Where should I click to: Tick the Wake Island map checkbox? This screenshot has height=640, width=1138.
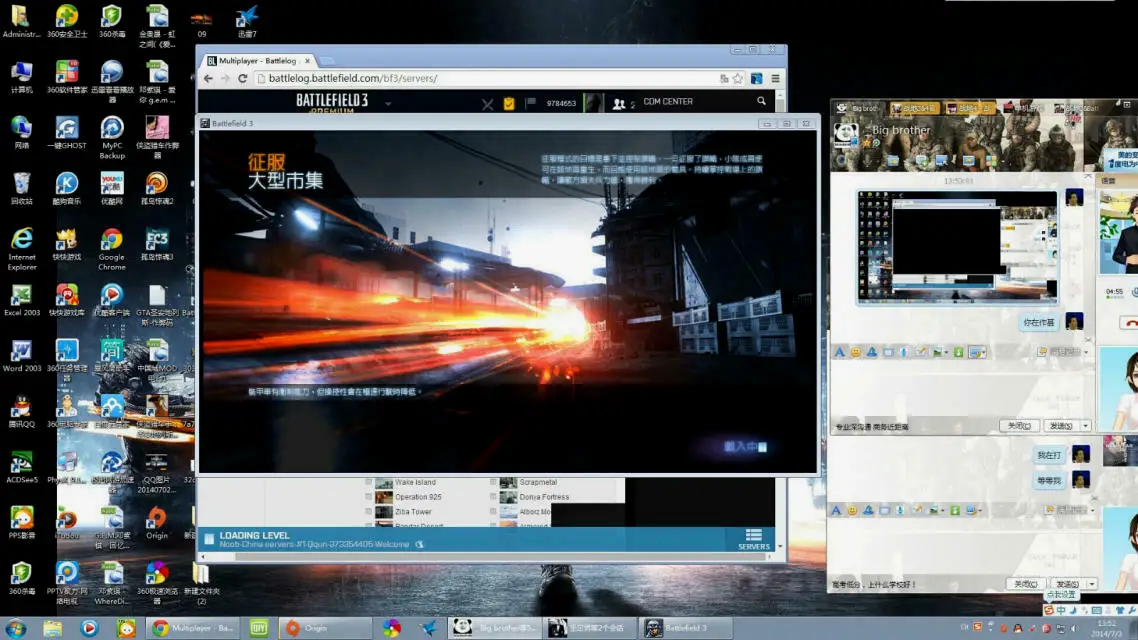(368, 482)
